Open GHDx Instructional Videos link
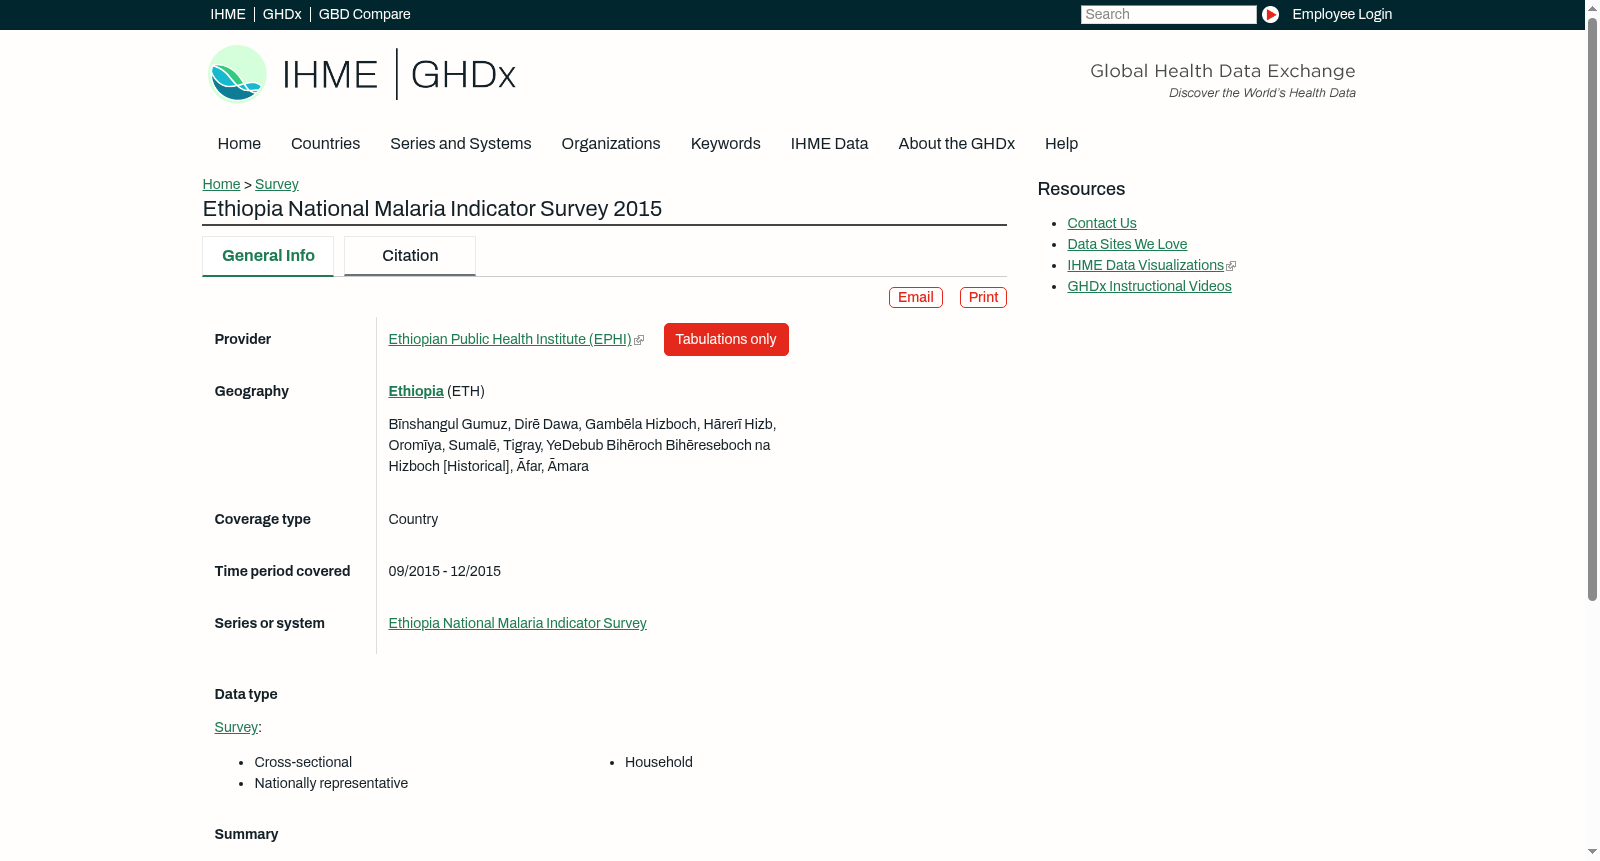This screenshot has height=861, width=1600. pyautogui.click(x=1149, y=286)
